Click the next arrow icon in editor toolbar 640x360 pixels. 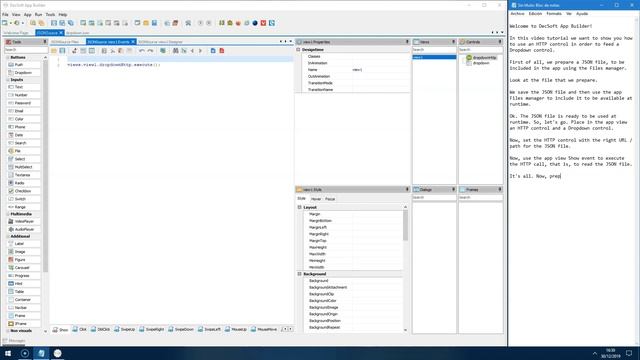(x=200, y=51)
